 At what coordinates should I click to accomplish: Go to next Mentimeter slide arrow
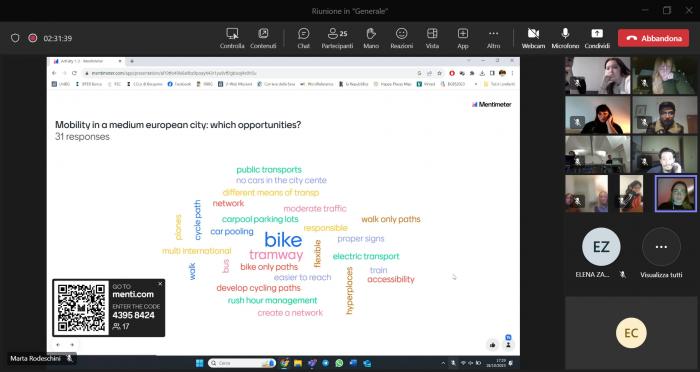(x=72, y=344)
